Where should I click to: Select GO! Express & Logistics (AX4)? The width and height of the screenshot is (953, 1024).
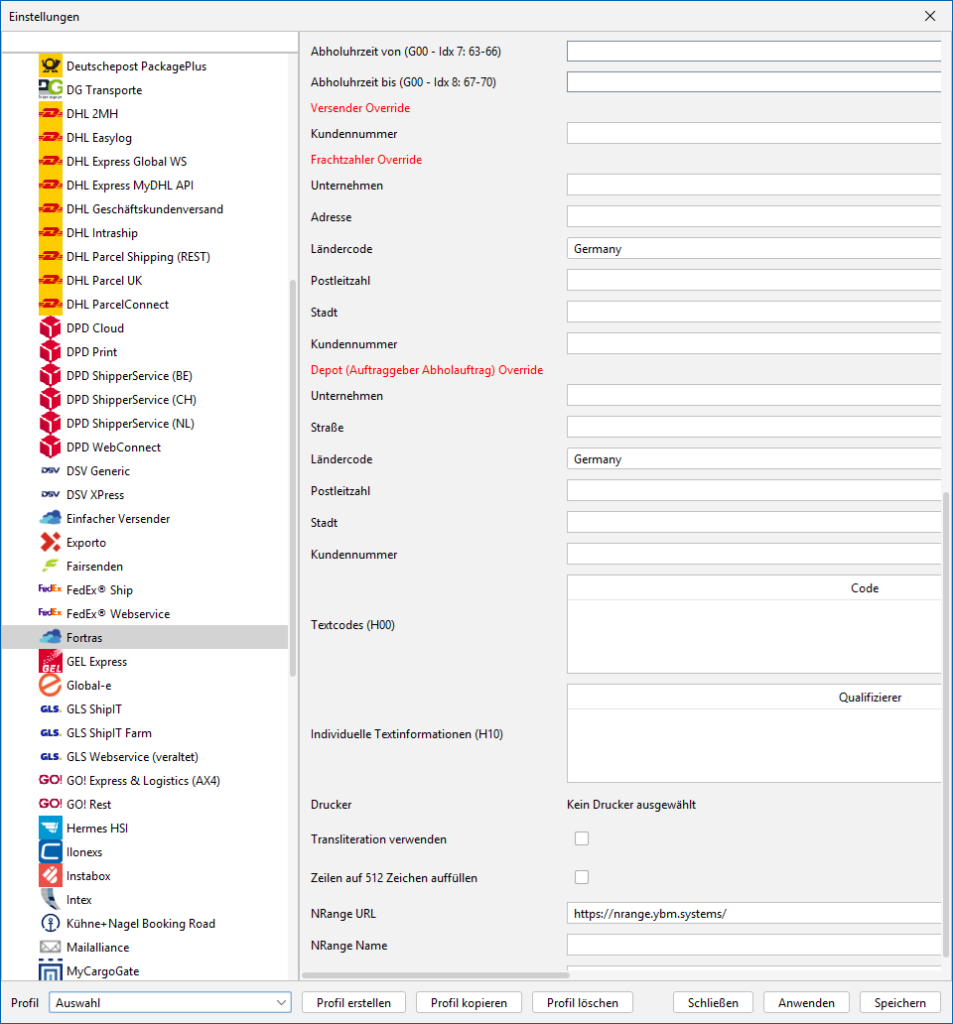(x=143, y=780)
